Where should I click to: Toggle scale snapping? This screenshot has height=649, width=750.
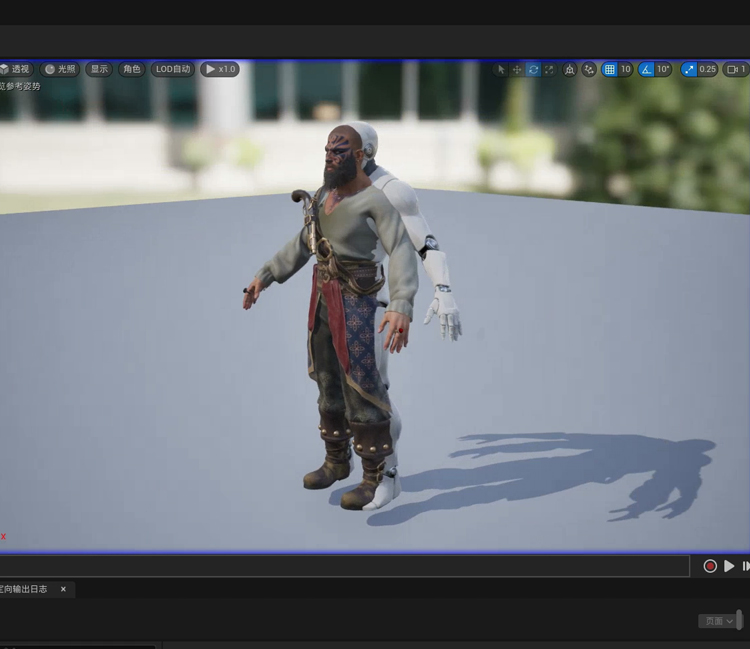click(x=689, y=70)
